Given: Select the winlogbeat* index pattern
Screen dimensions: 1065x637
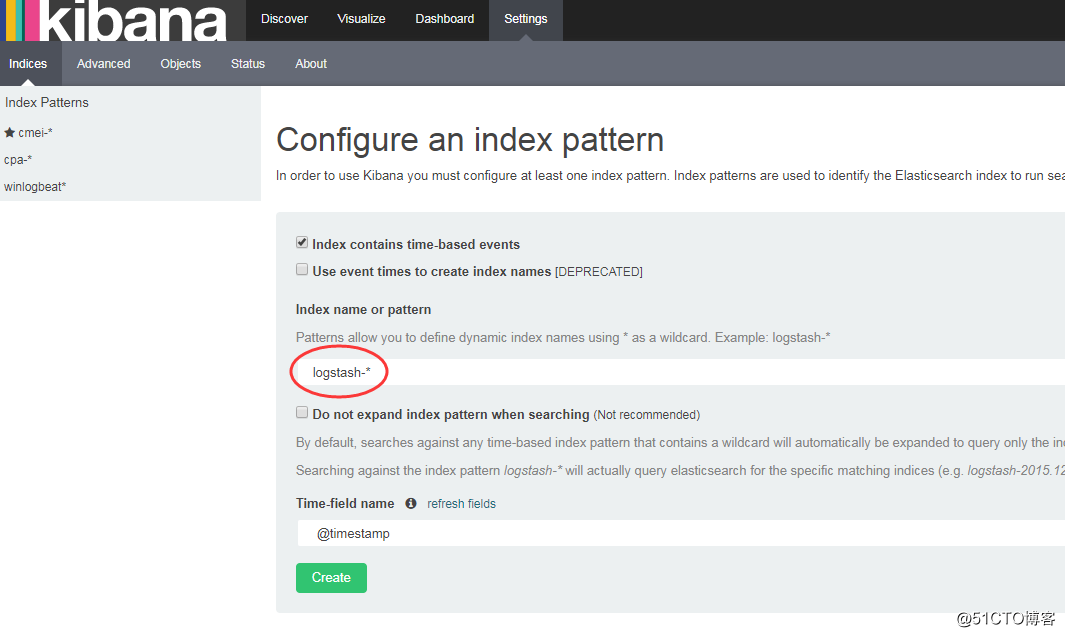Looking at the screenshot, I should [x=35, y=187].
